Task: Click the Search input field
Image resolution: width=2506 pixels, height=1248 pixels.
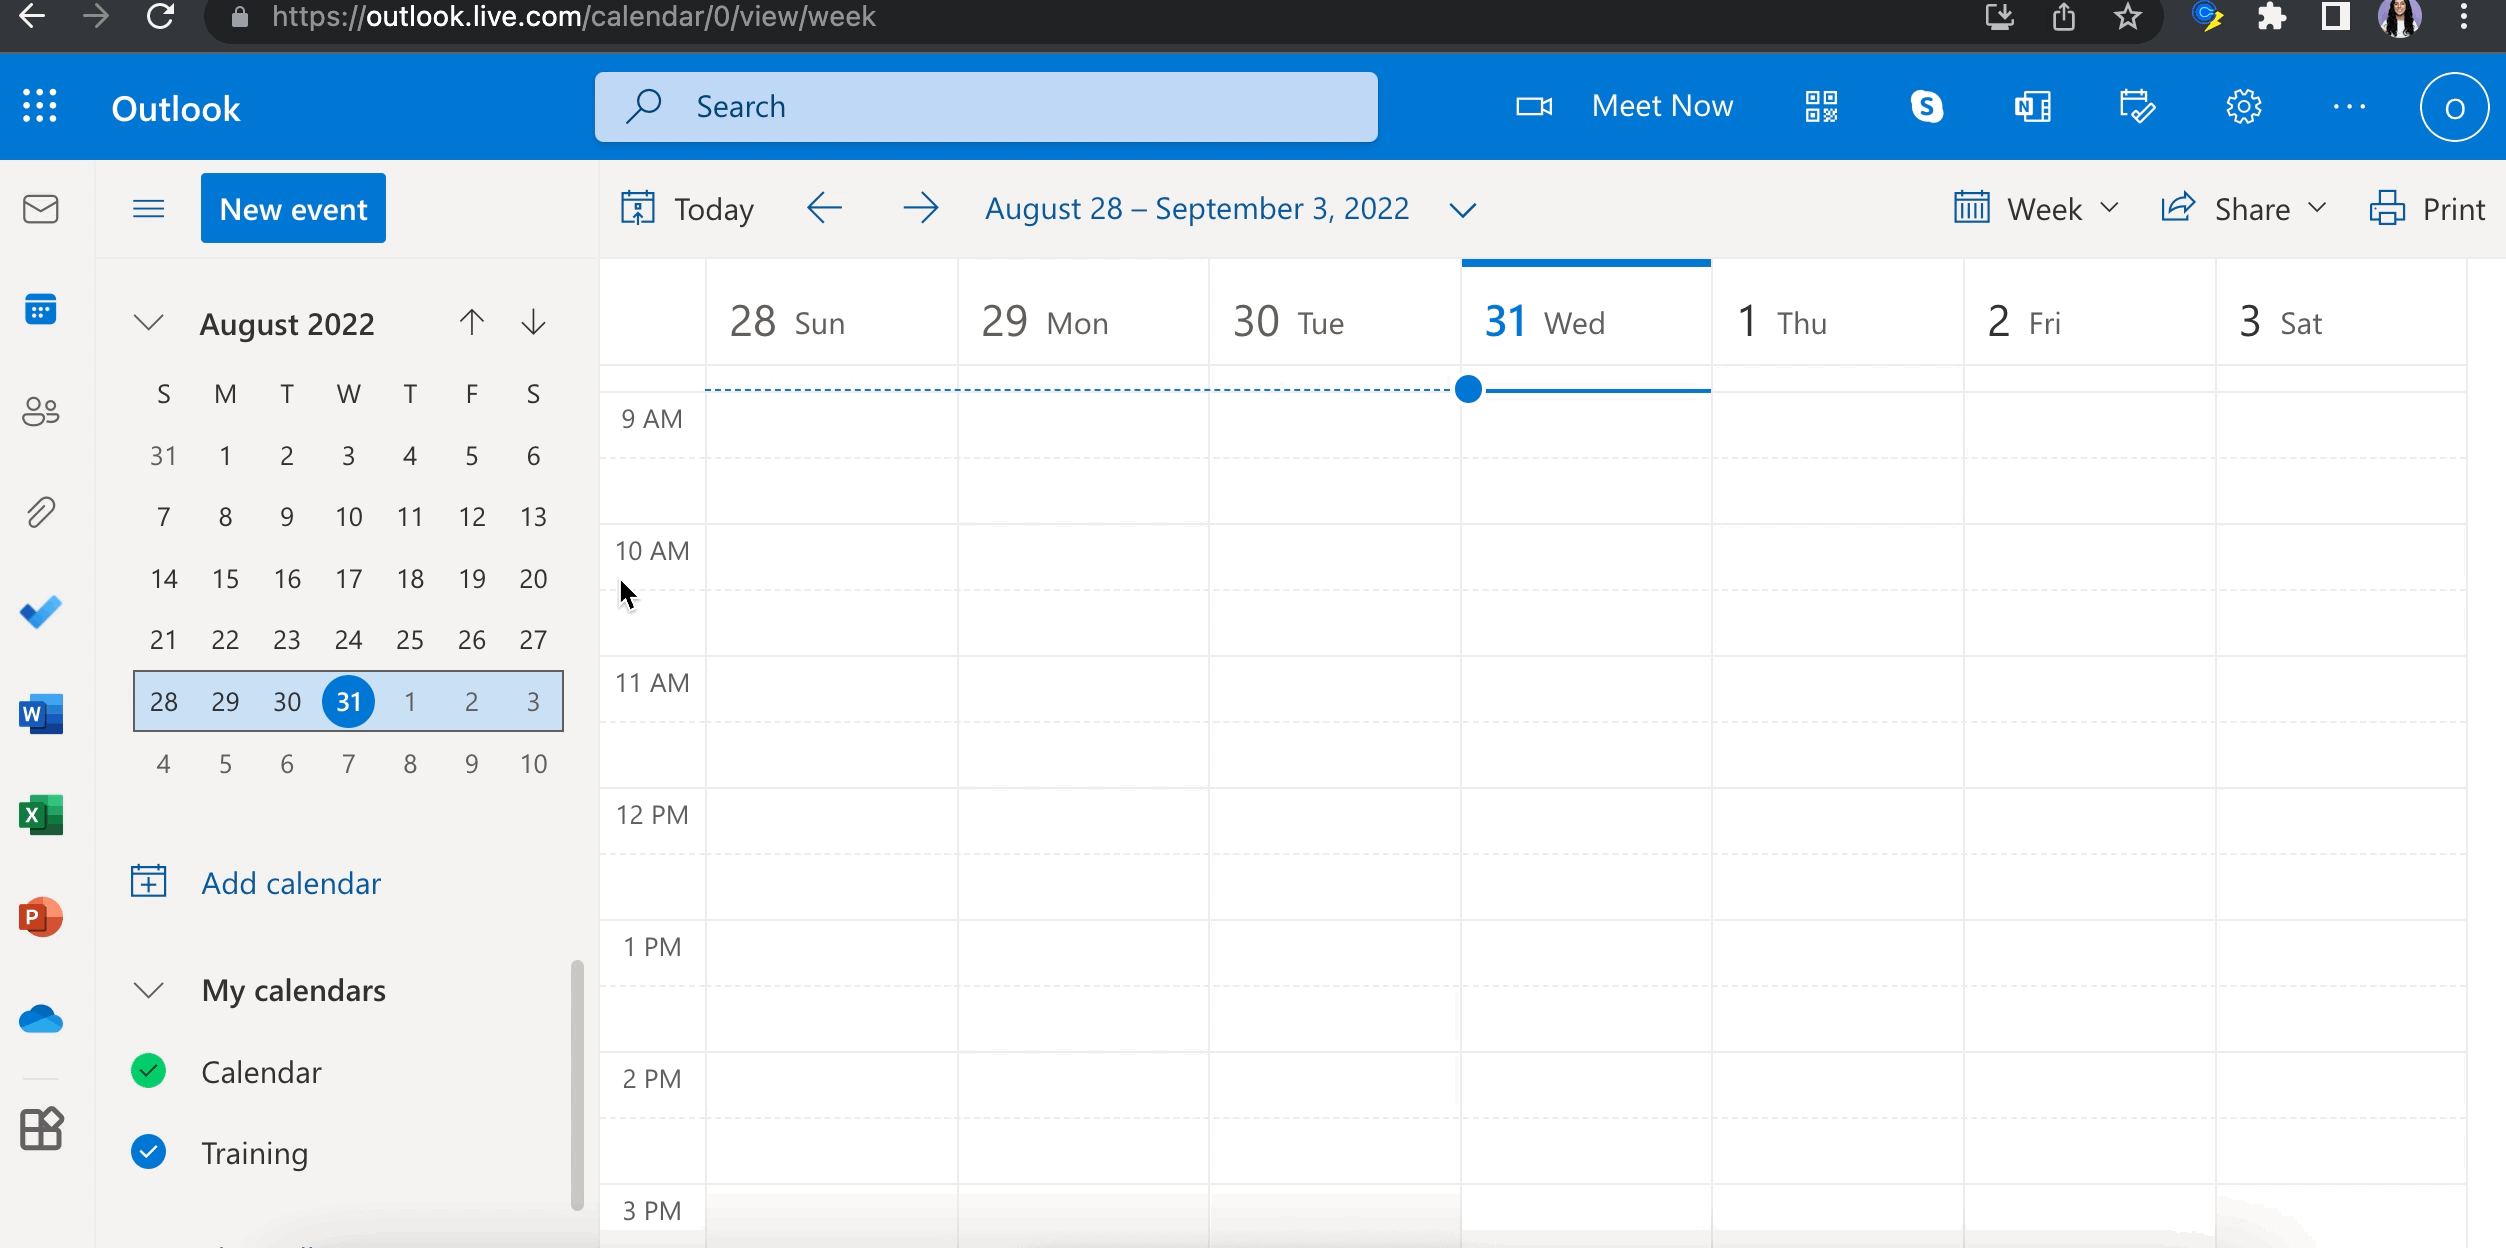Action: coord(1000,107)
